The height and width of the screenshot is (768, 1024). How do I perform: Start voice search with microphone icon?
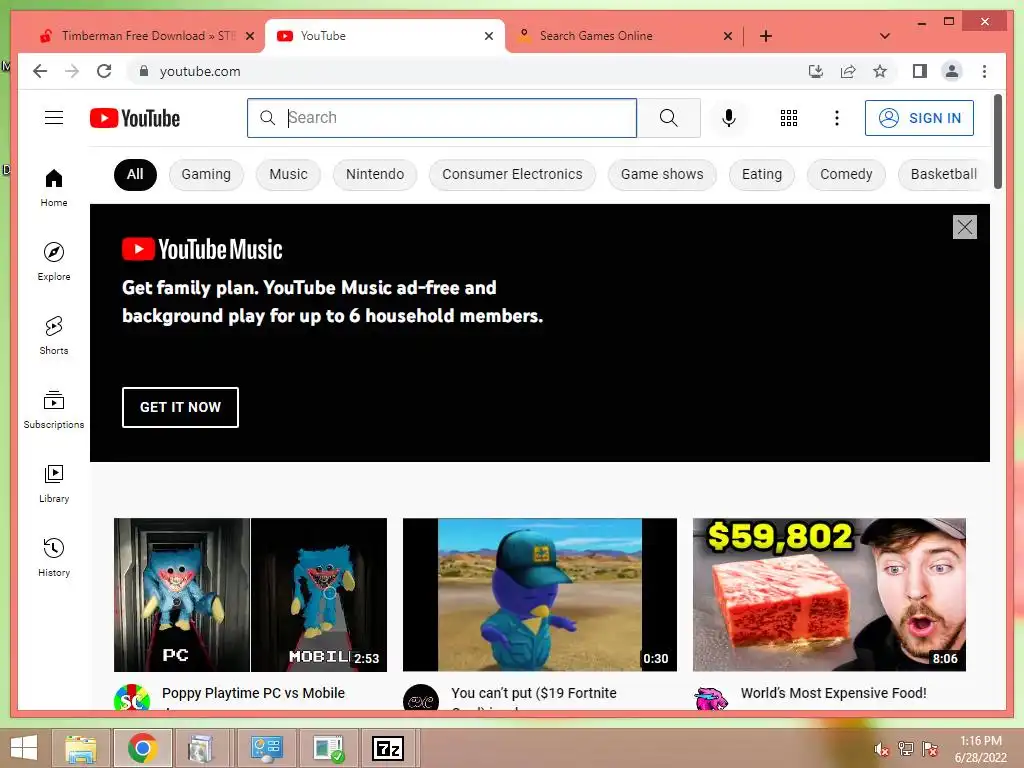point(729,118)
